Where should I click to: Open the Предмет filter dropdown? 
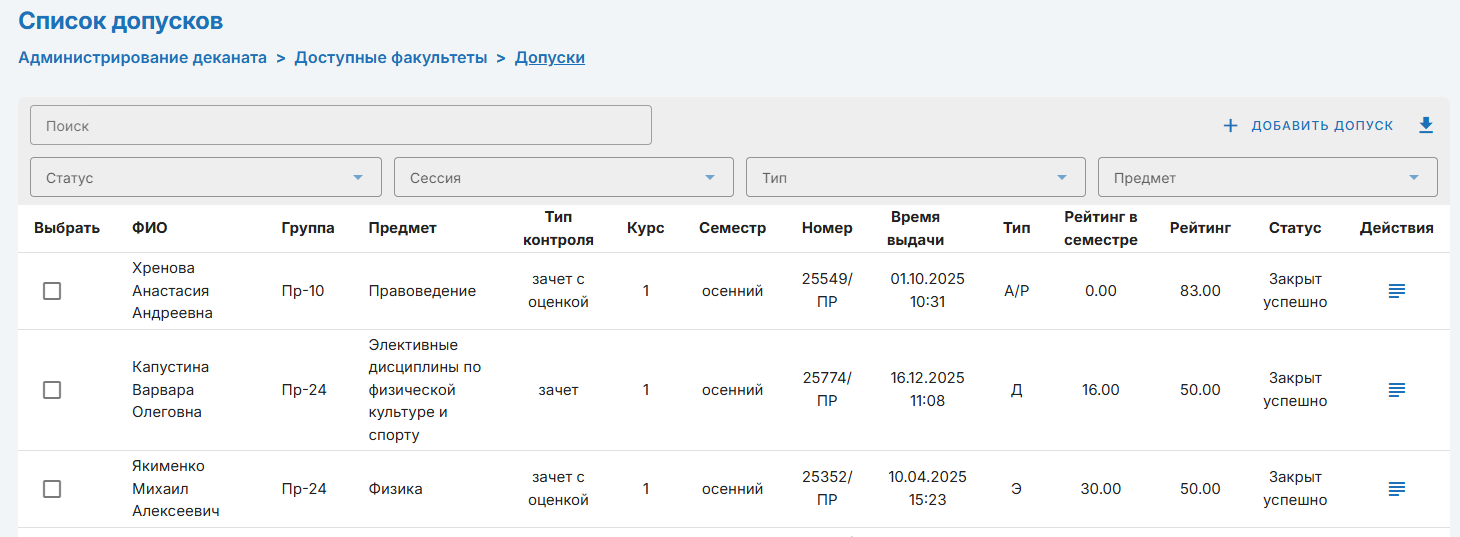pyautogui.click(x=1268, y=177)
